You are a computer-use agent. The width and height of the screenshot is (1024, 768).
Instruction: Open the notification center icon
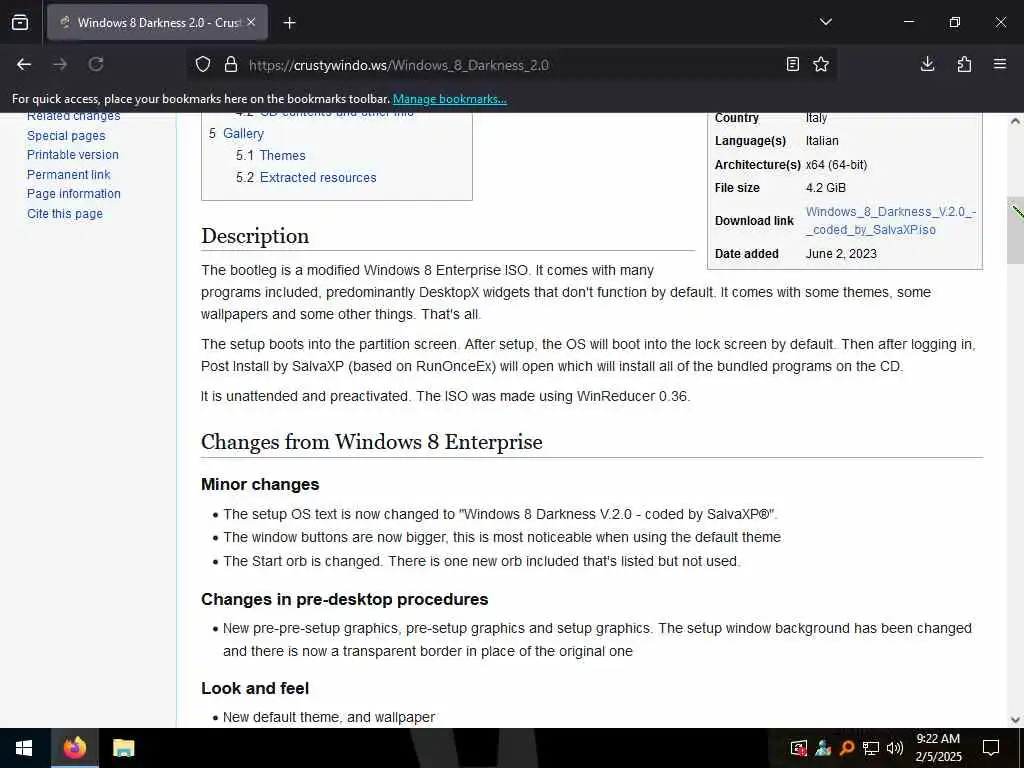pos(991,748)
